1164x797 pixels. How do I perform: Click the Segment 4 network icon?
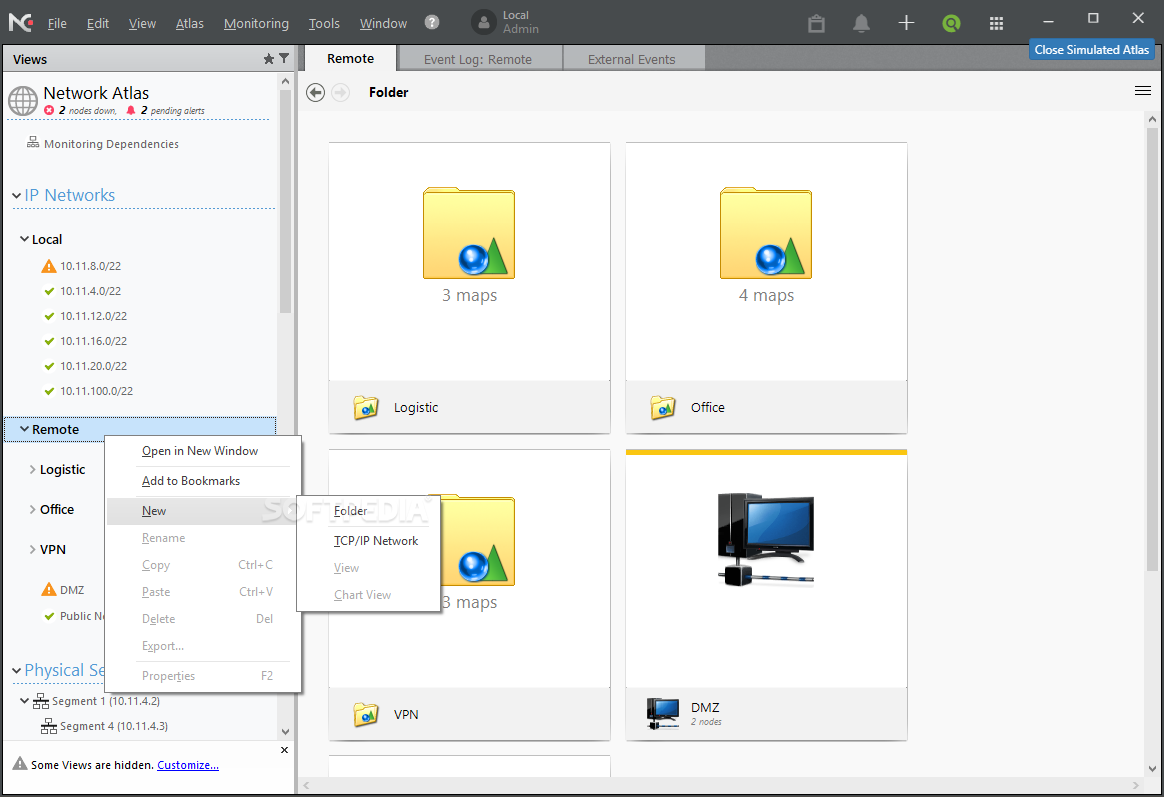pos(49,726)
